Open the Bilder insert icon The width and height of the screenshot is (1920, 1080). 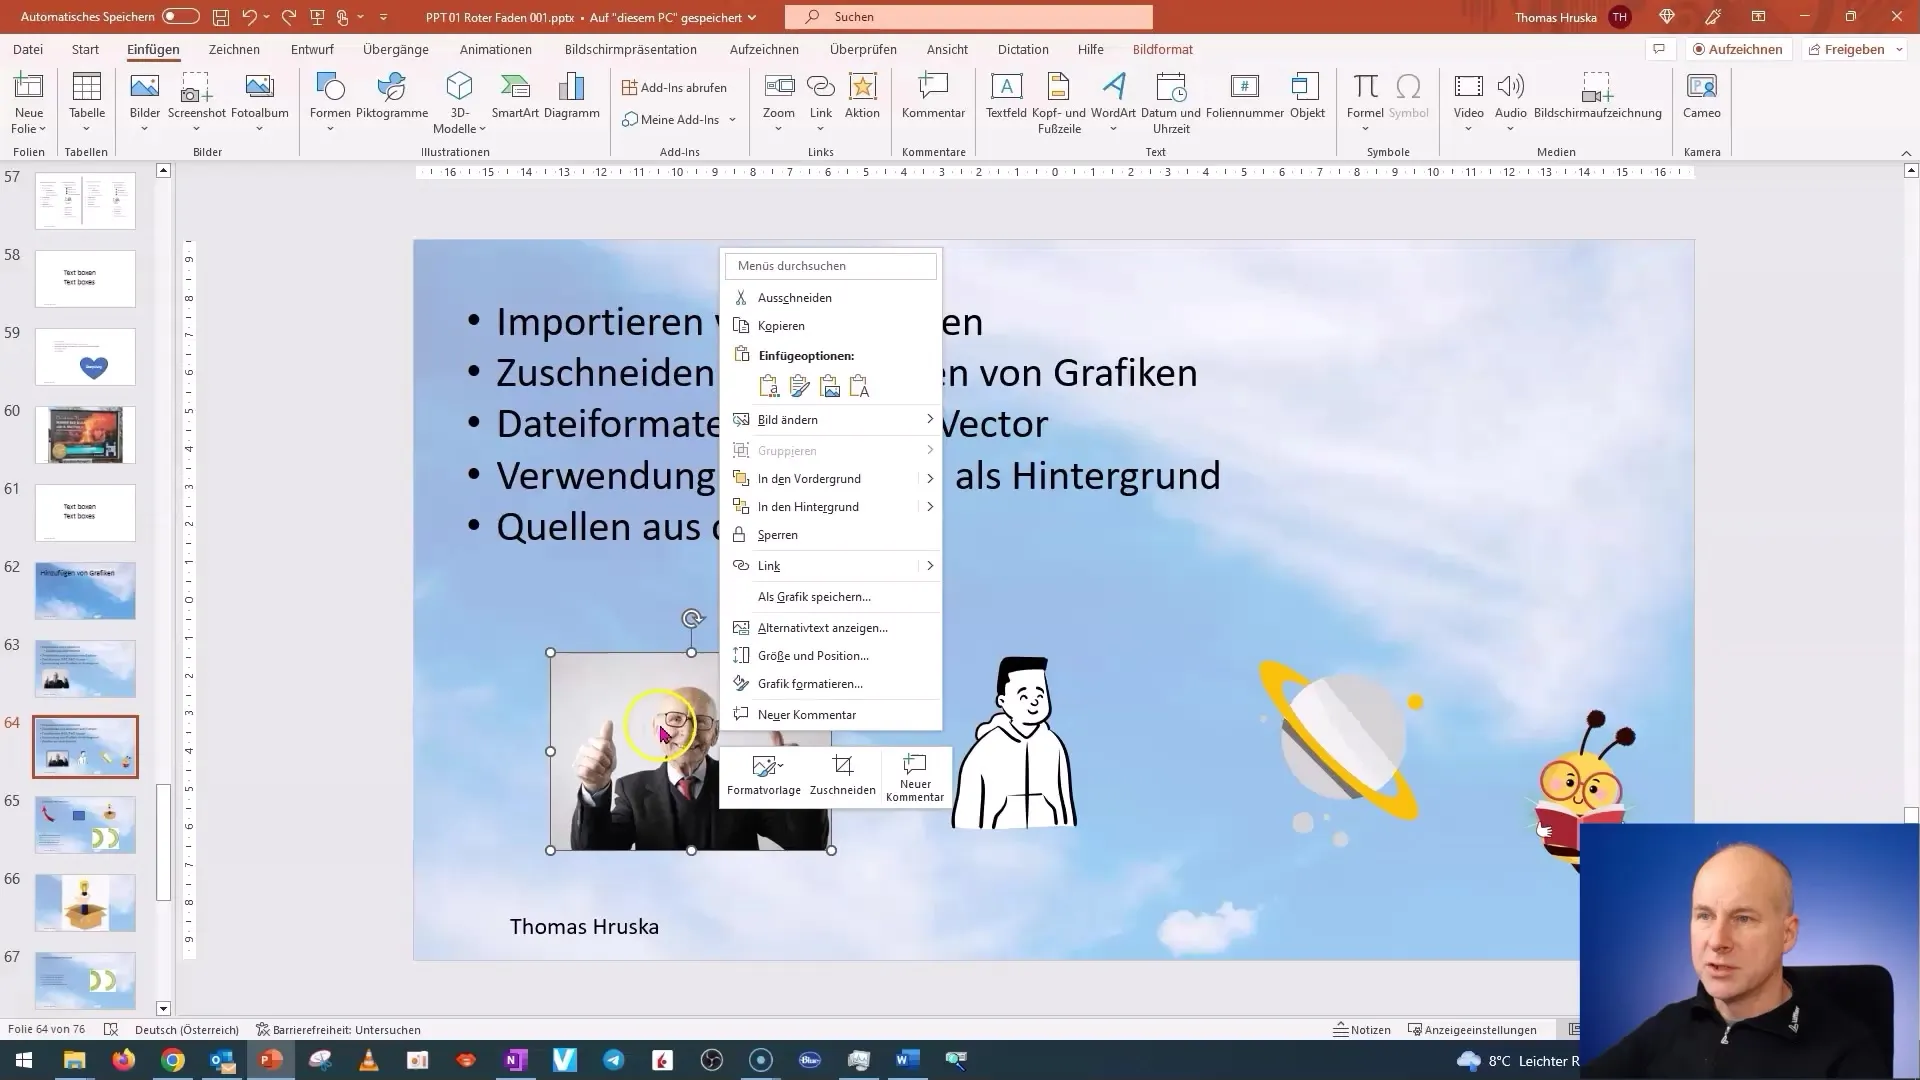coord(145,103)
